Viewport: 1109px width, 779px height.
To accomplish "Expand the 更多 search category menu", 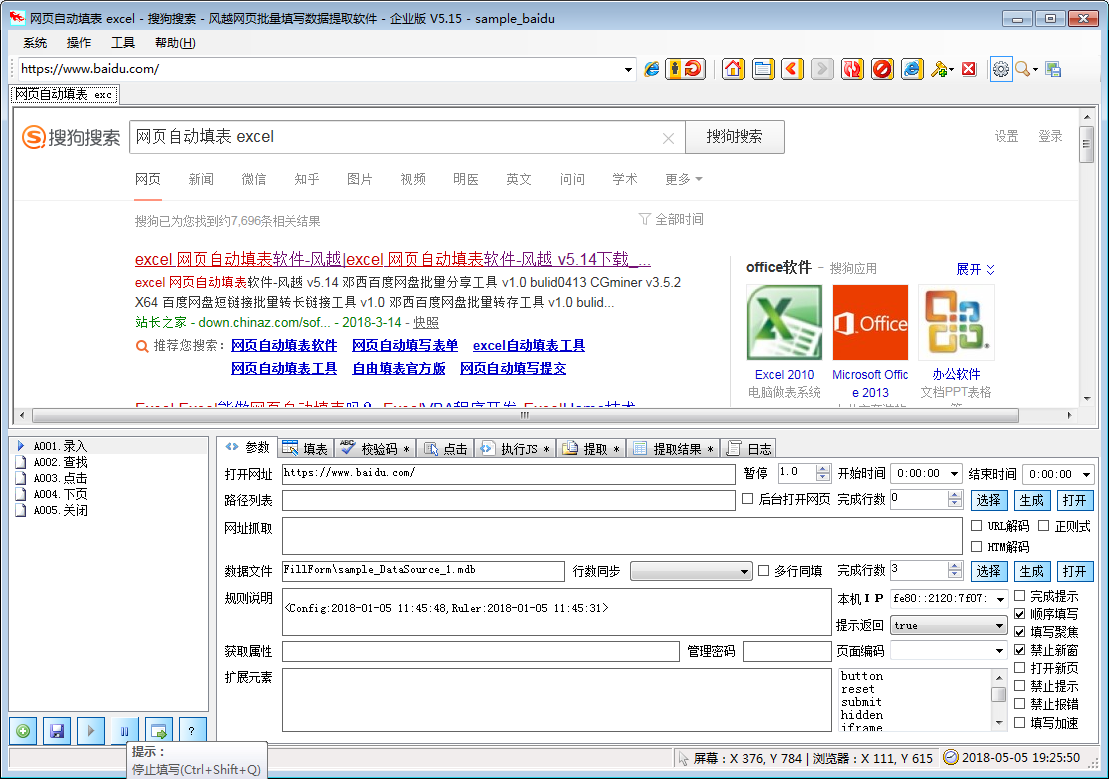I will click(x=683, y=179).
